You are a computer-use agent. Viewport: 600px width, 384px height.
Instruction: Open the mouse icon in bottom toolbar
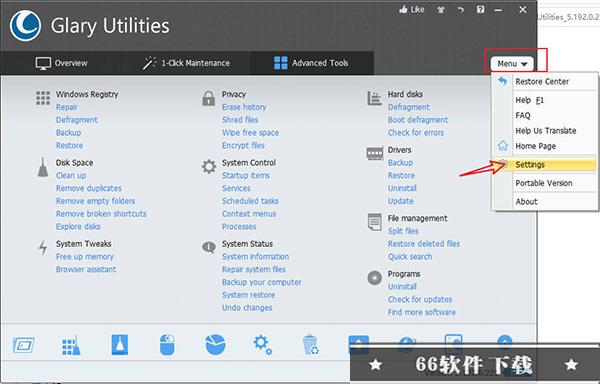167,345
